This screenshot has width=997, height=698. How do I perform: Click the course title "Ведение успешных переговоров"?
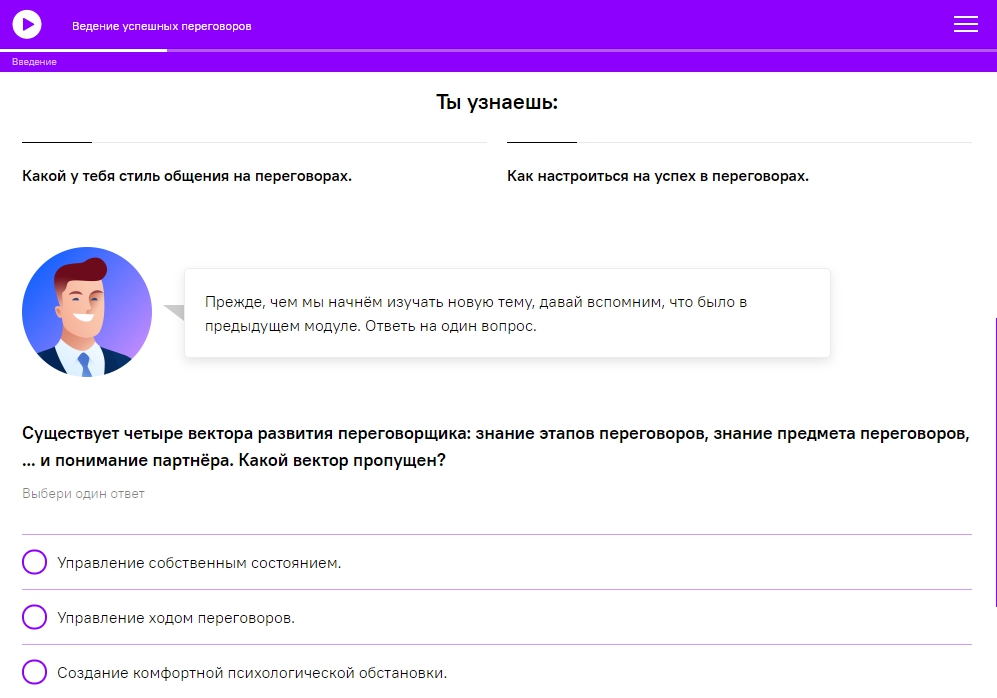pos(161,26)
